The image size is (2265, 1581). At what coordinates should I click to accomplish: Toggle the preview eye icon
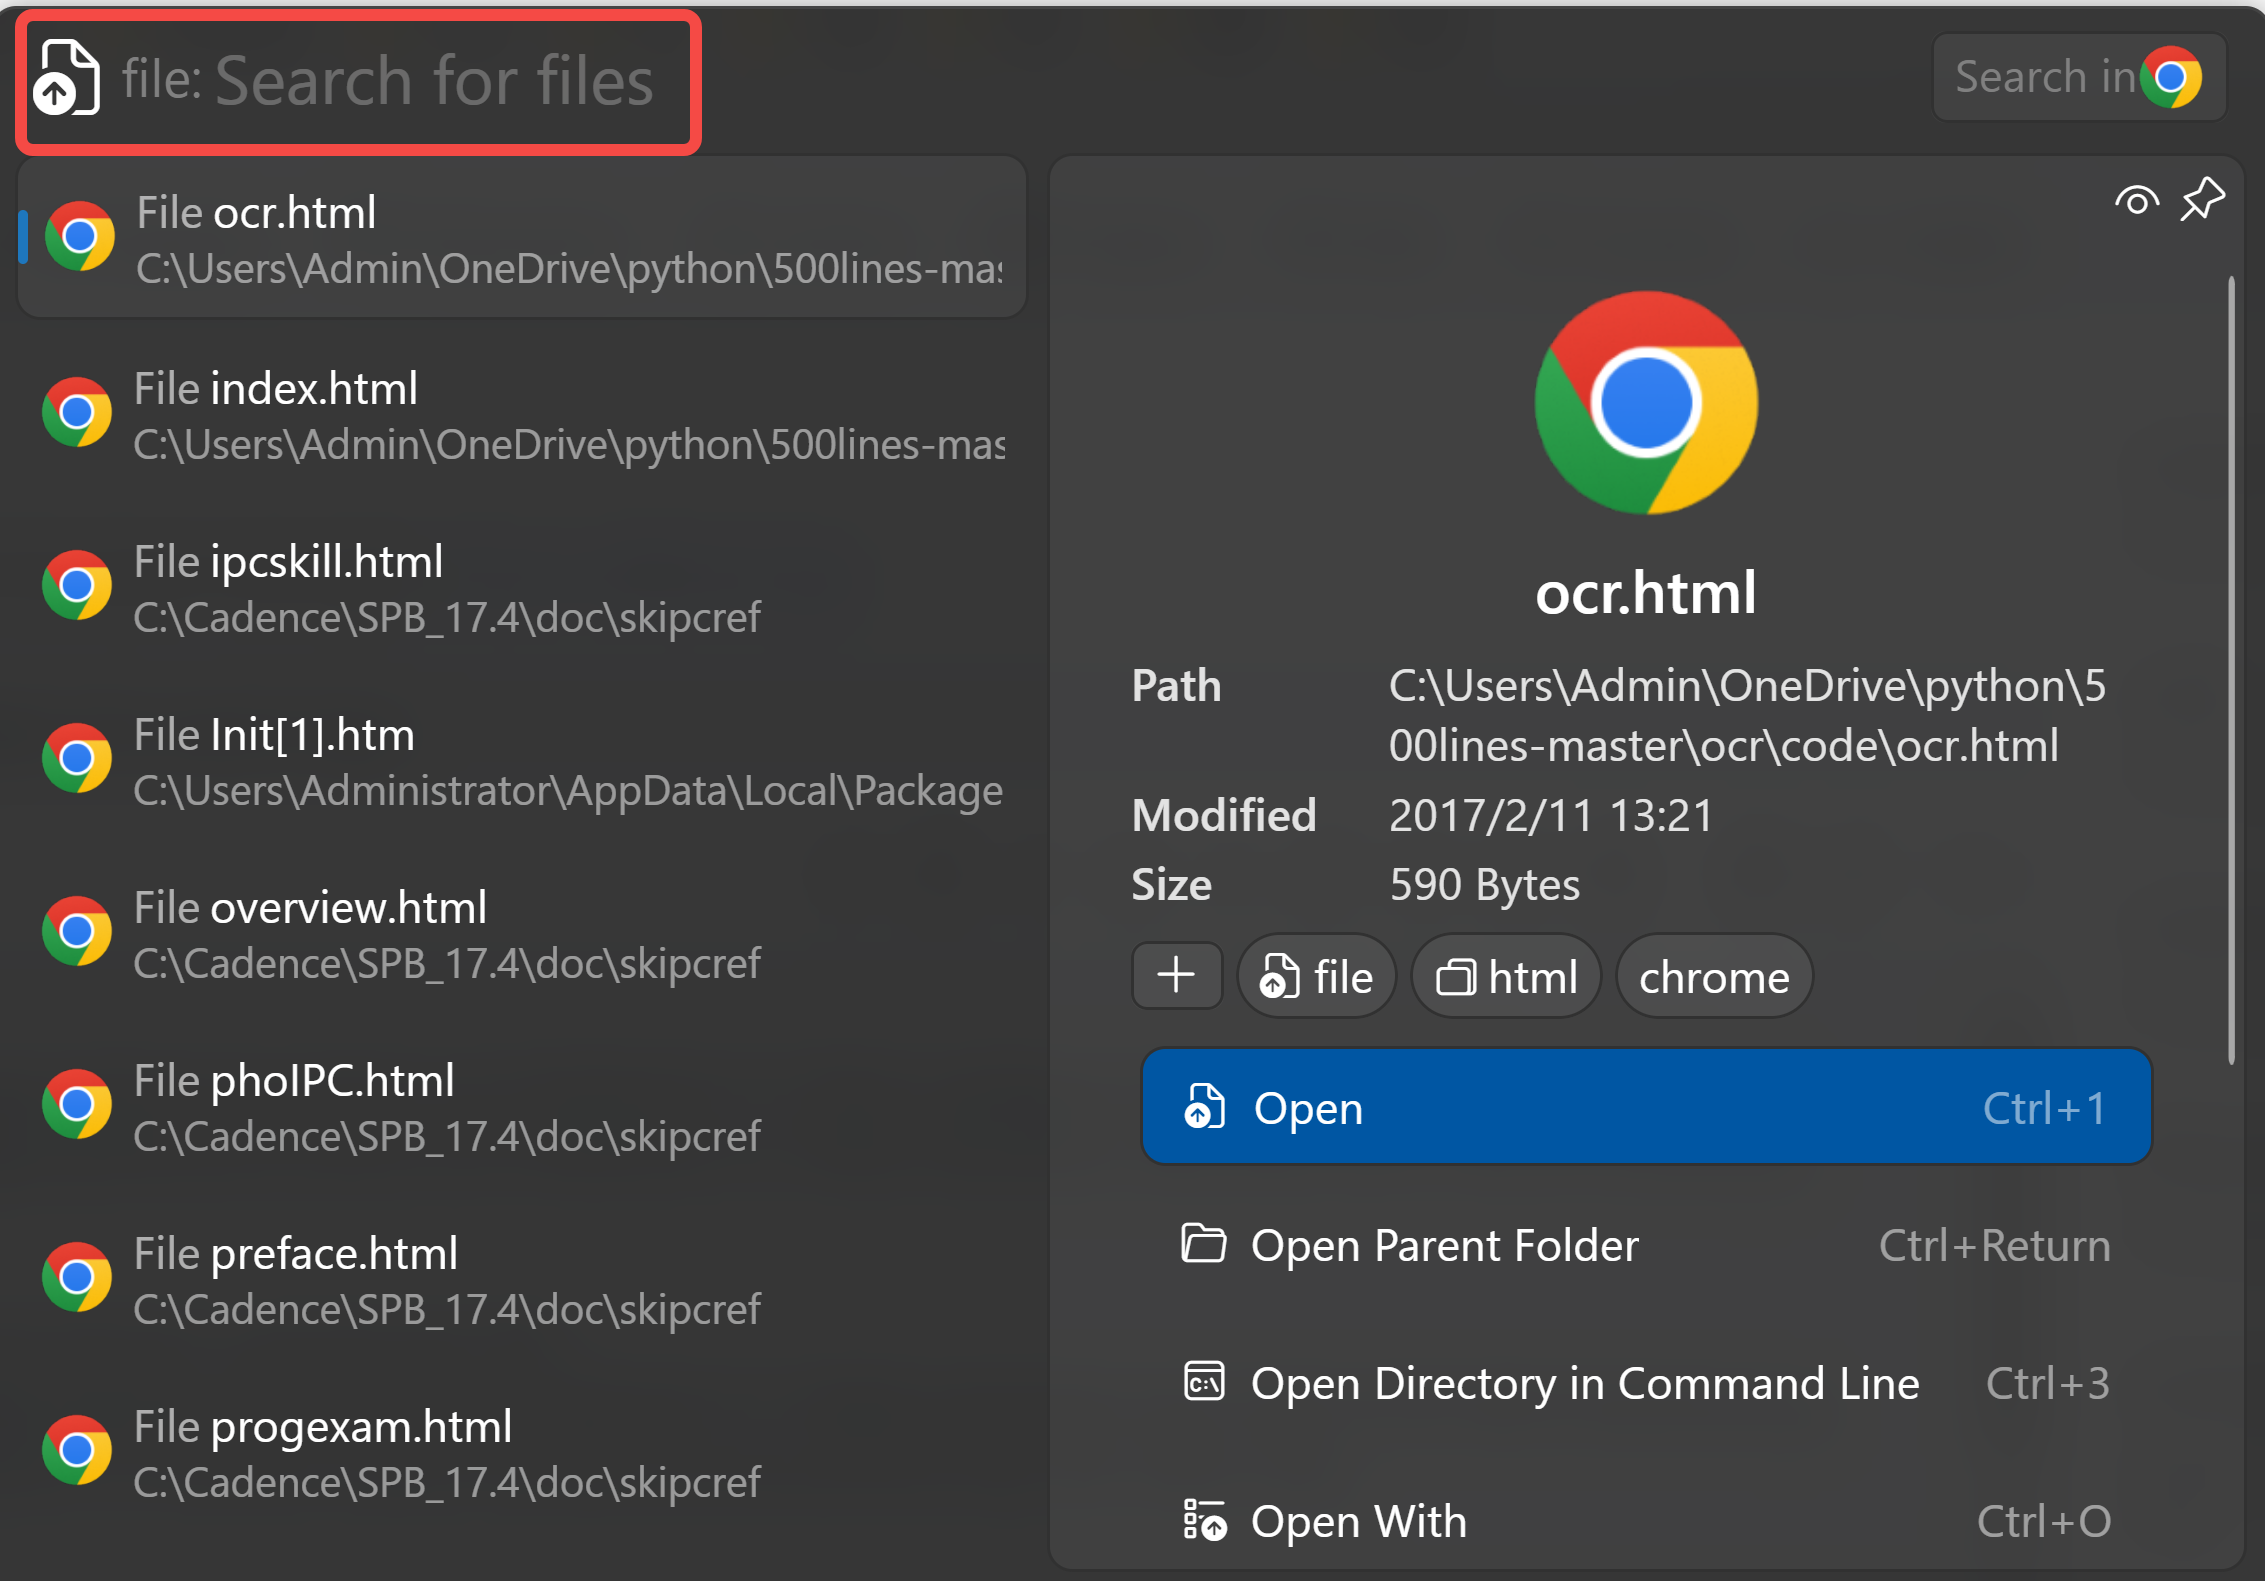pos(2137,199)
